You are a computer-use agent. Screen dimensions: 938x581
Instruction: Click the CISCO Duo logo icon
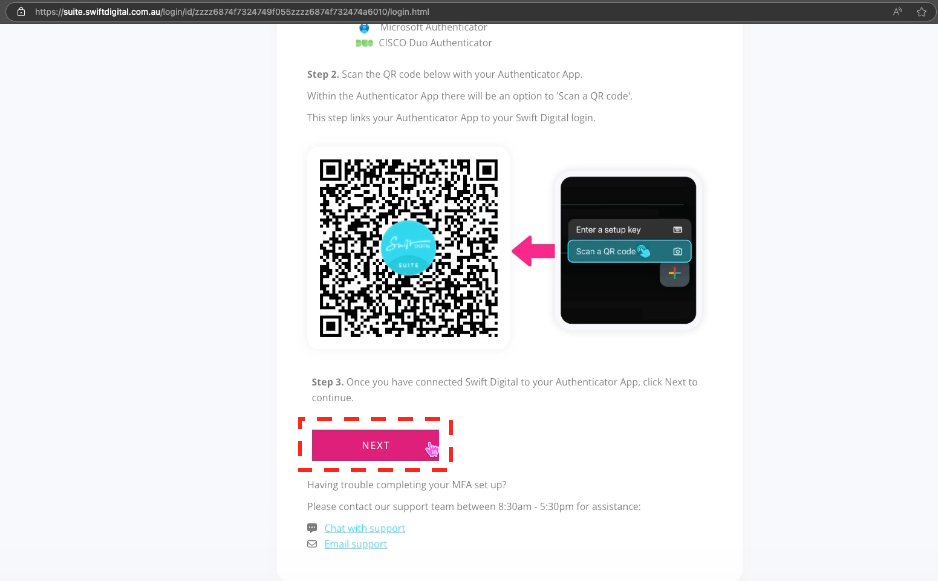click(364, 43)
